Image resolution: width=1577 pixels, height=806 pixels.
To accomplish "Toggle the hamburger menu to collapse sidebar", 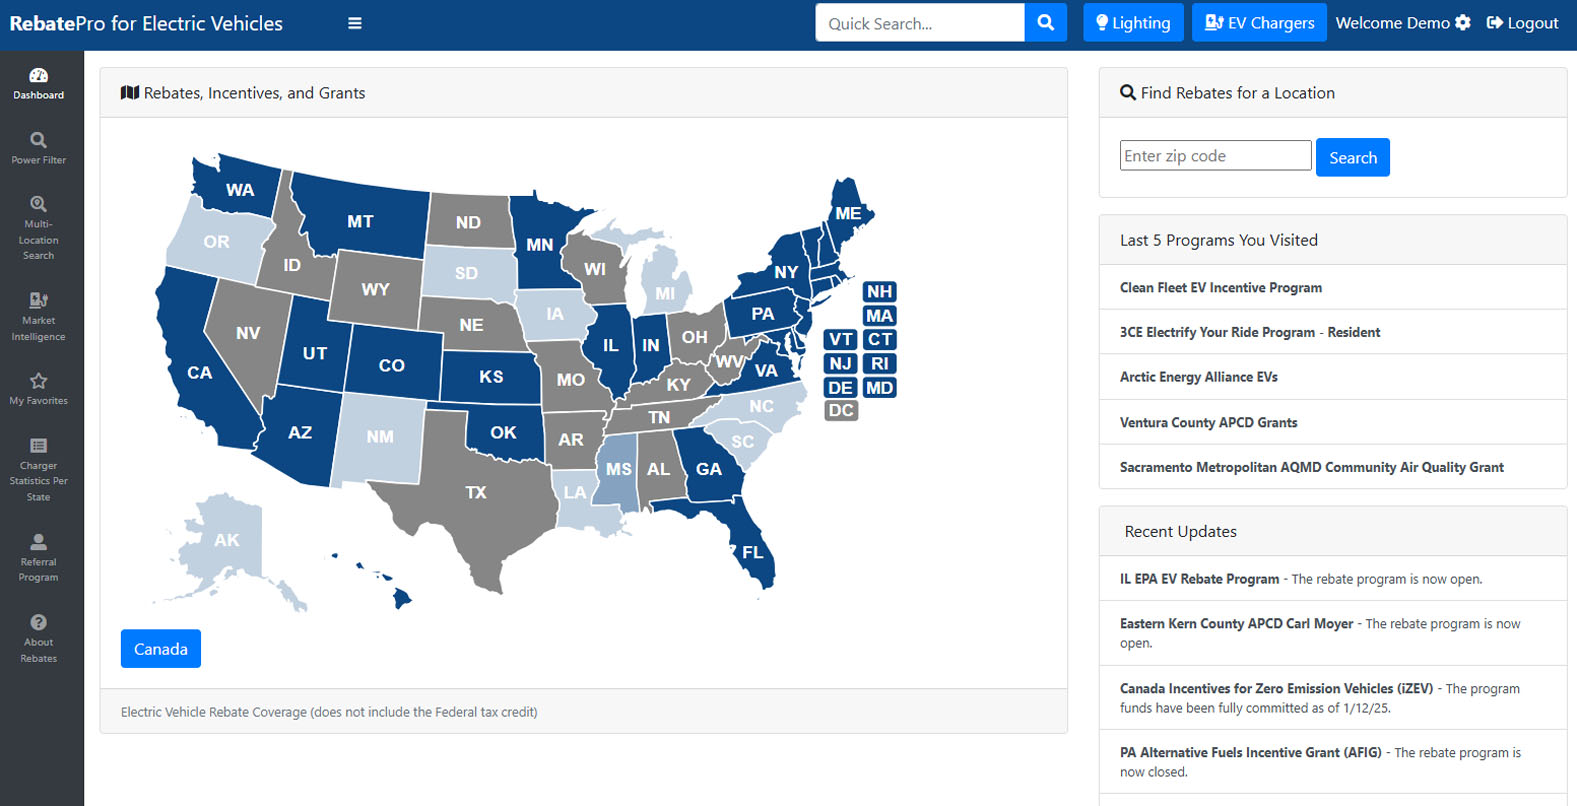I will [x=354, y=23].
